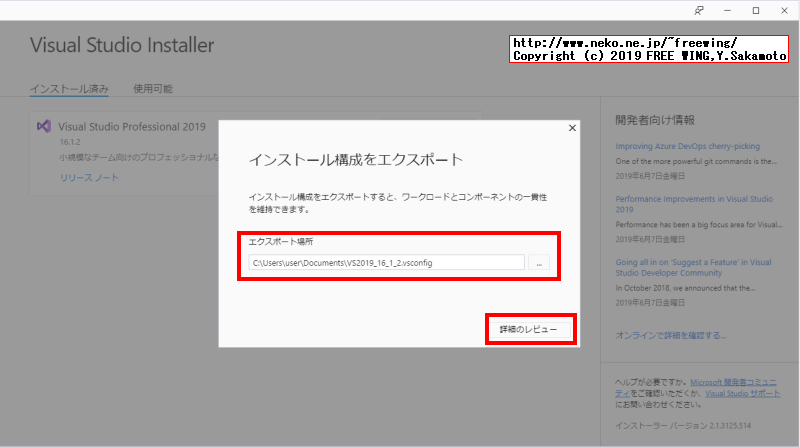Close the Visual Studio Installer window

pyautogui.click(x=785, y=11)
